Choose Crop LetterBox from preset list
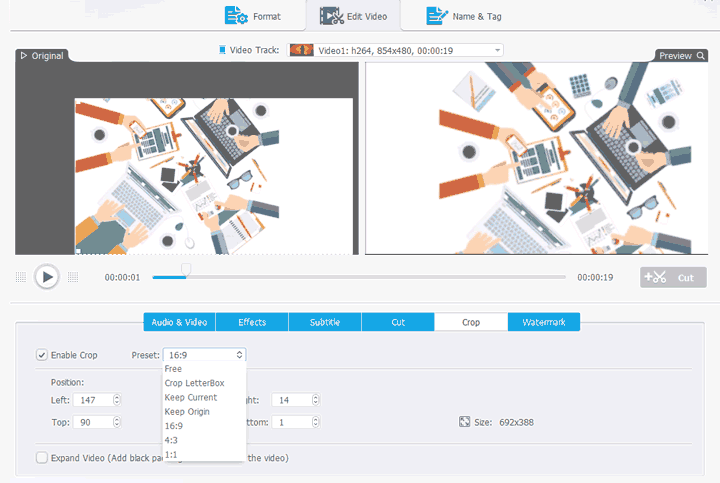This screenshot has width=720, height=483. (x=196, y=383)
